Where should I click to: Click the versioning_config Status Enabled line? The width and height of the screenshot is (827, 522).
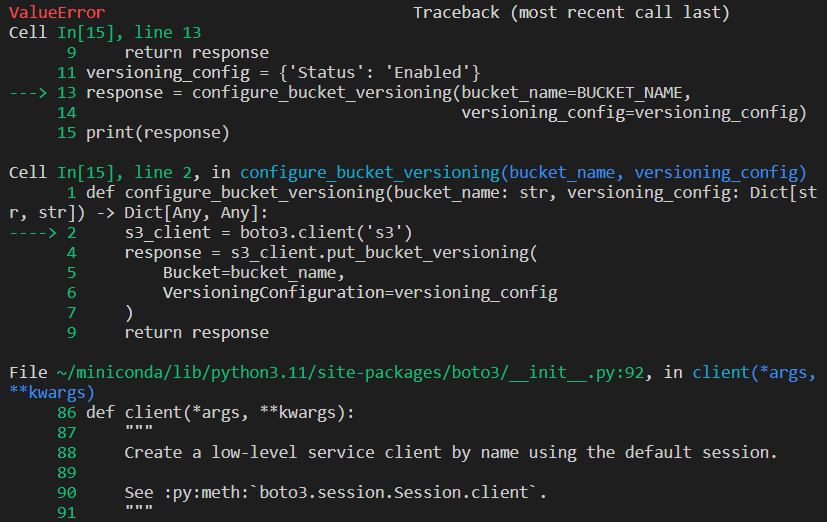(283, 72)
